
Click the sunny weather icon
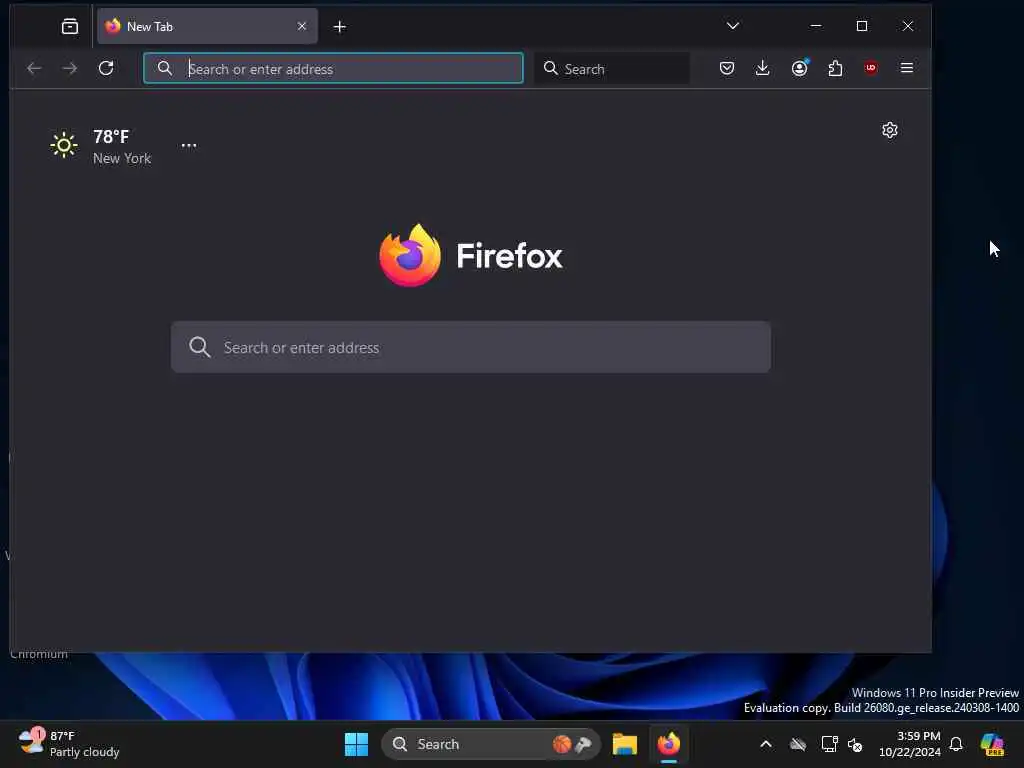[x=63, y=145]
